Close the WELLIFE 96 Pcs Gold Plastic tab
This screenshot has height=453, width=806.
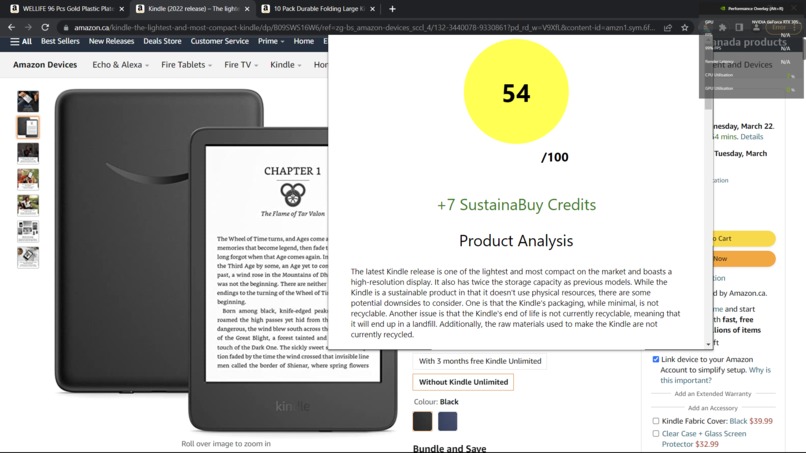pos(121,9)
